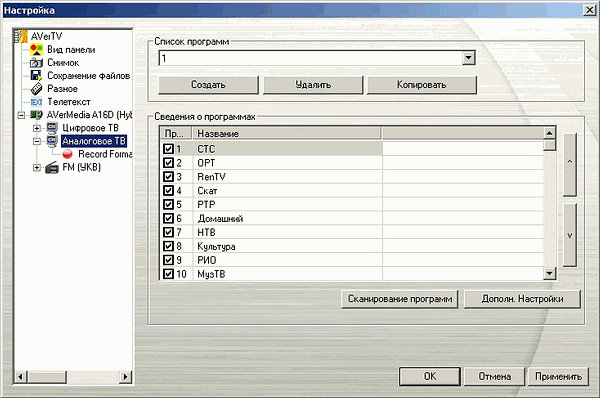Viewport: 600px width, 398px height.
Task: Uncheck channel 4 Скат checkbox
Action: [168, 190]
